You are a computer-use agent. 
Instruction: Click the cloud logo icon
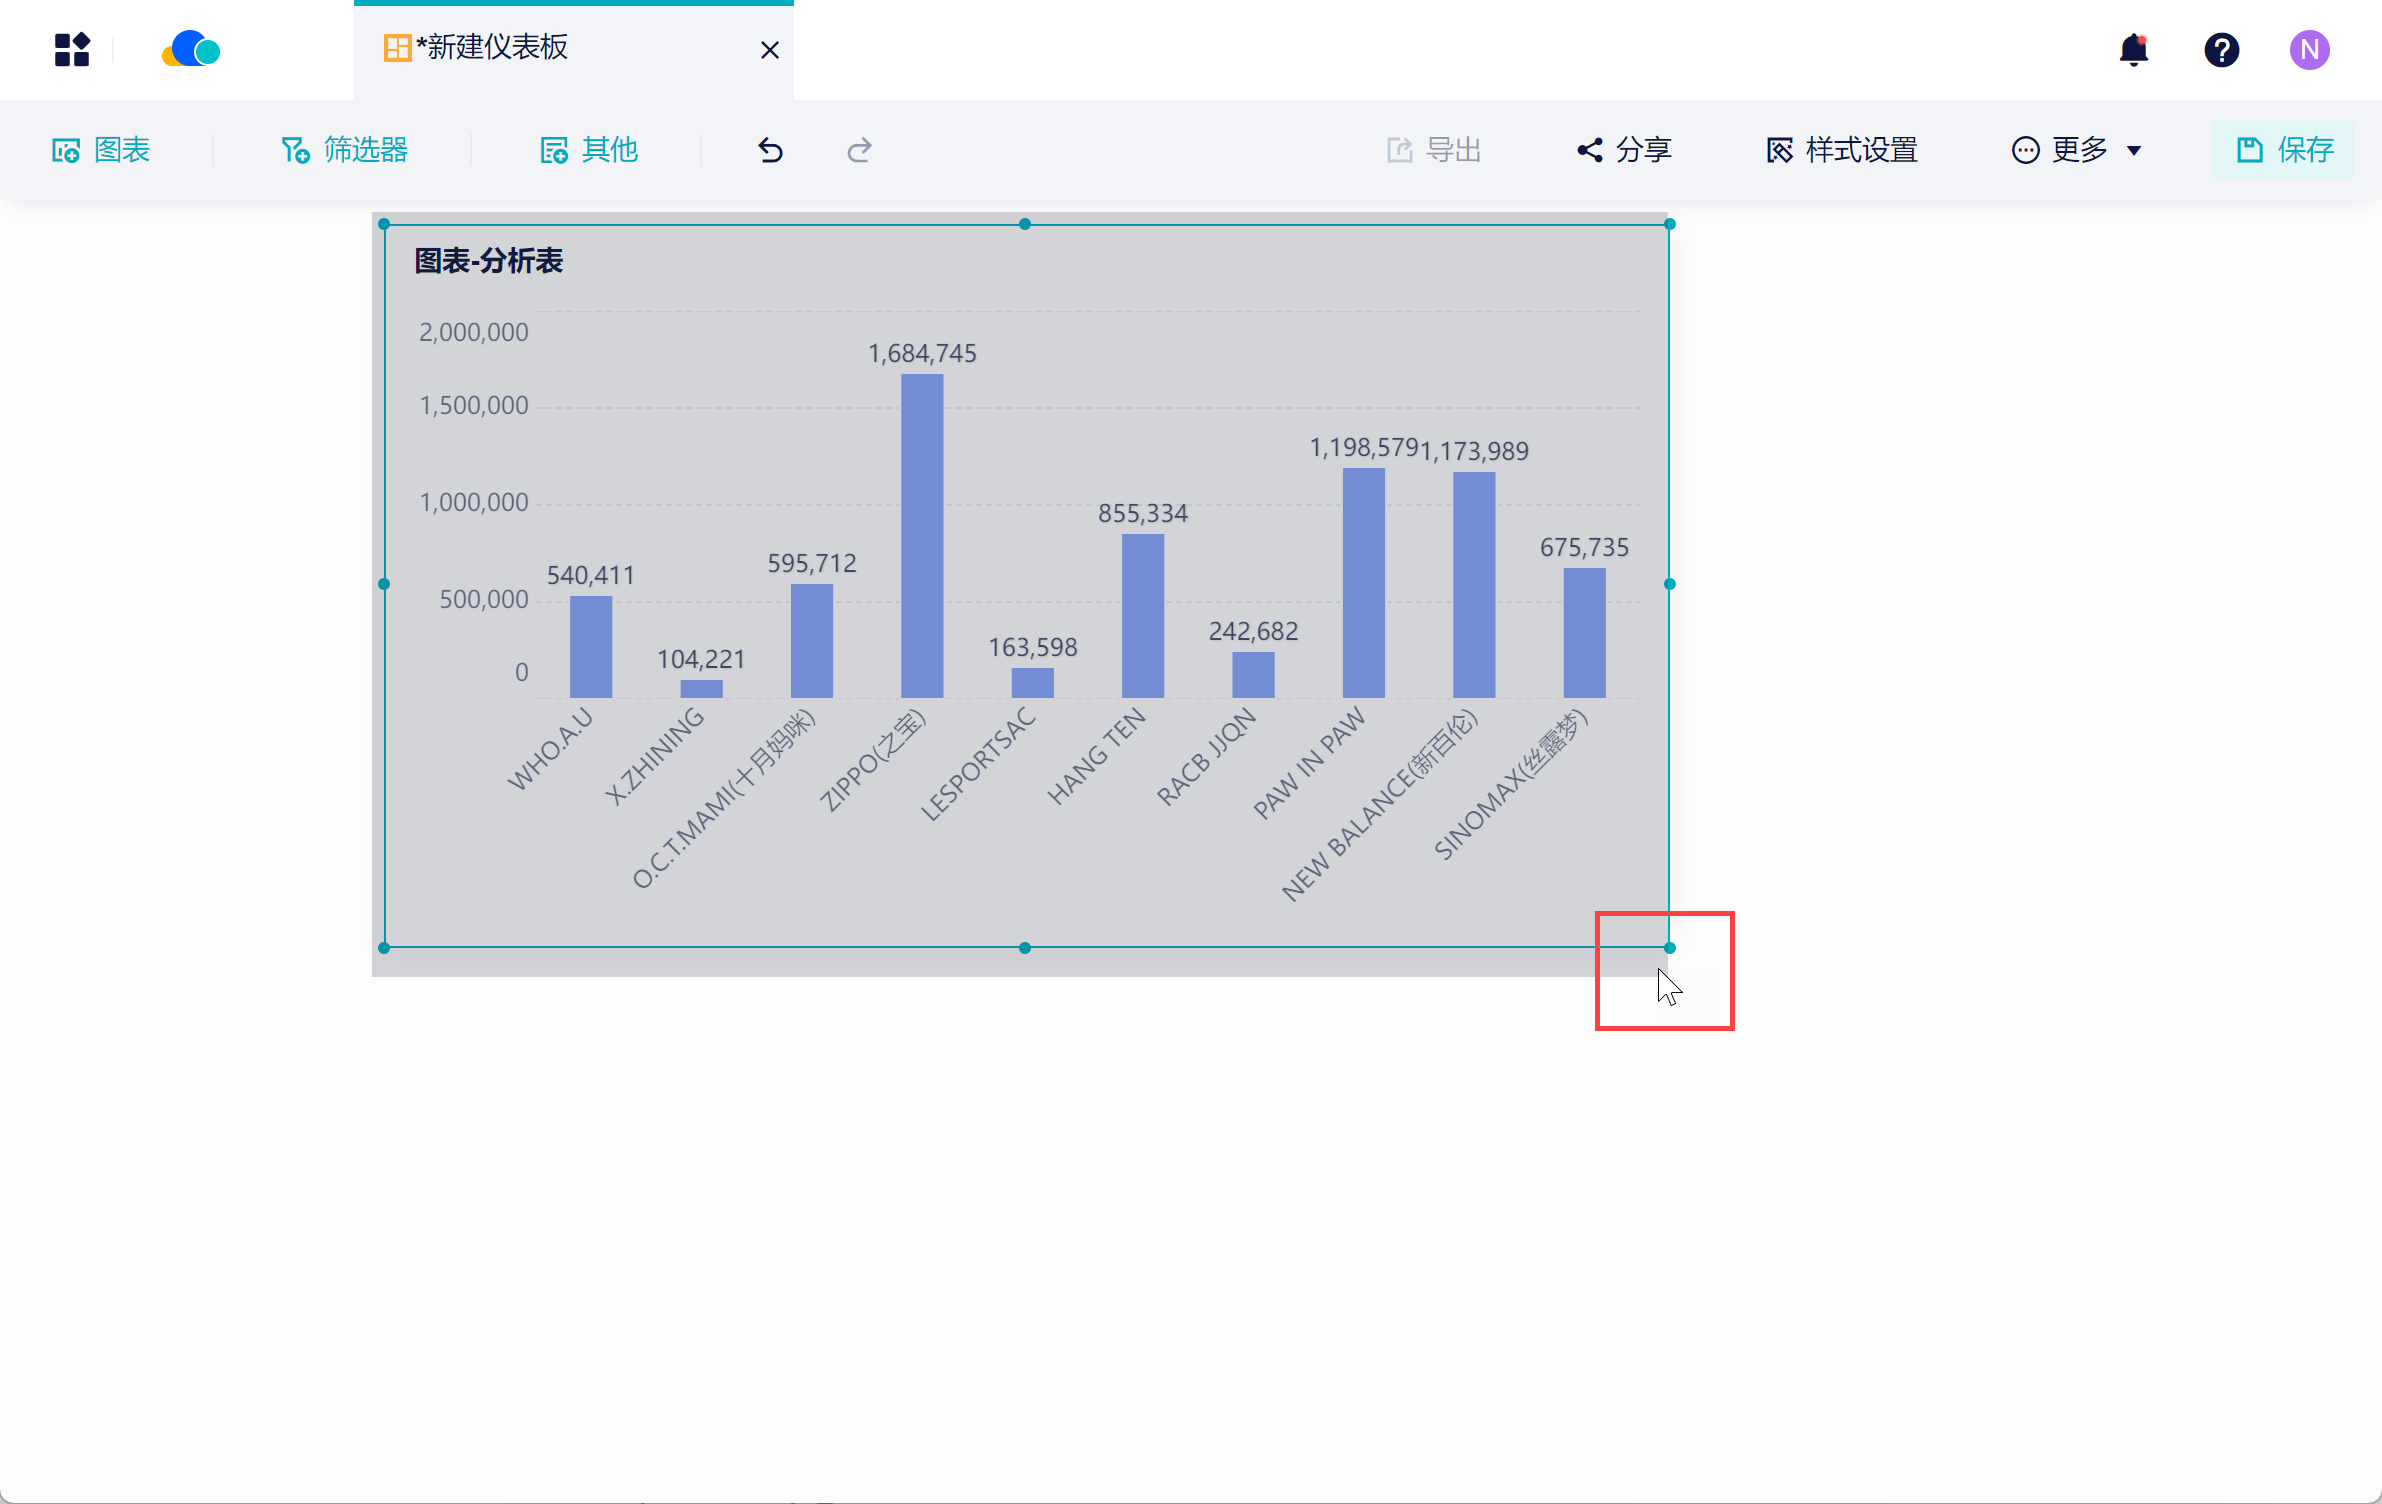pyautogui.click(x=191, y=49)
